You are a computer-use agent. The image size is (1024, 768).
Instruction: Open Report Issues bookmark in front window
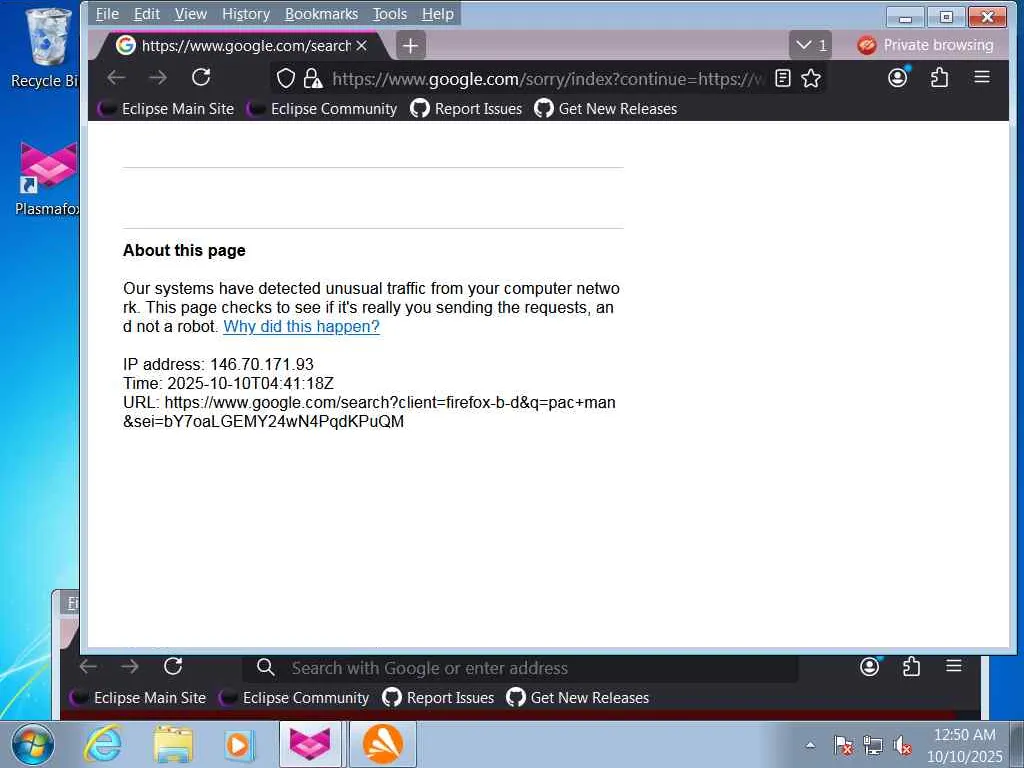click(x=466, y=109)
